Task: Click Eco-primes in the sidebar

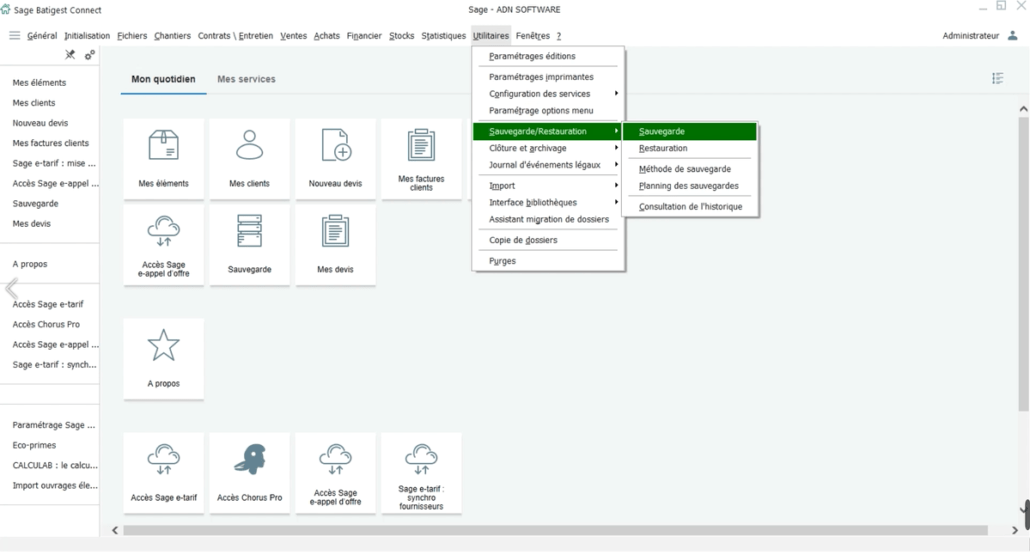Action: click(x=34, y=445)
